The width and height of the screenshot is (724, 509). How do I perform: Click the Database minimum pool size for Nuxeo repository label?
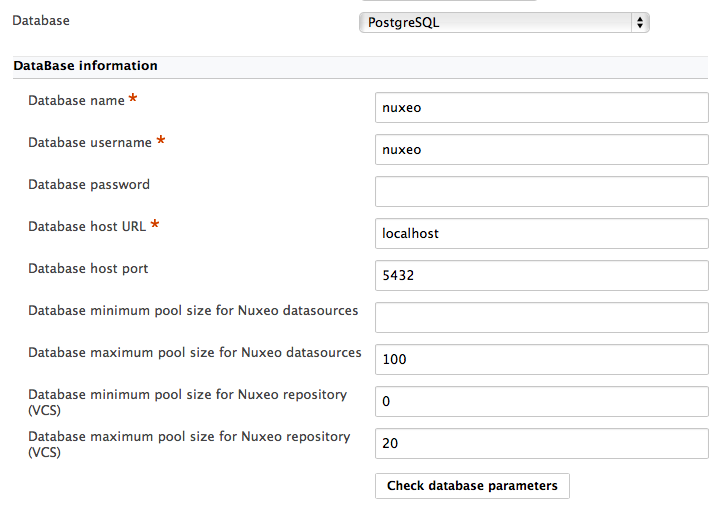click(187, 402)
